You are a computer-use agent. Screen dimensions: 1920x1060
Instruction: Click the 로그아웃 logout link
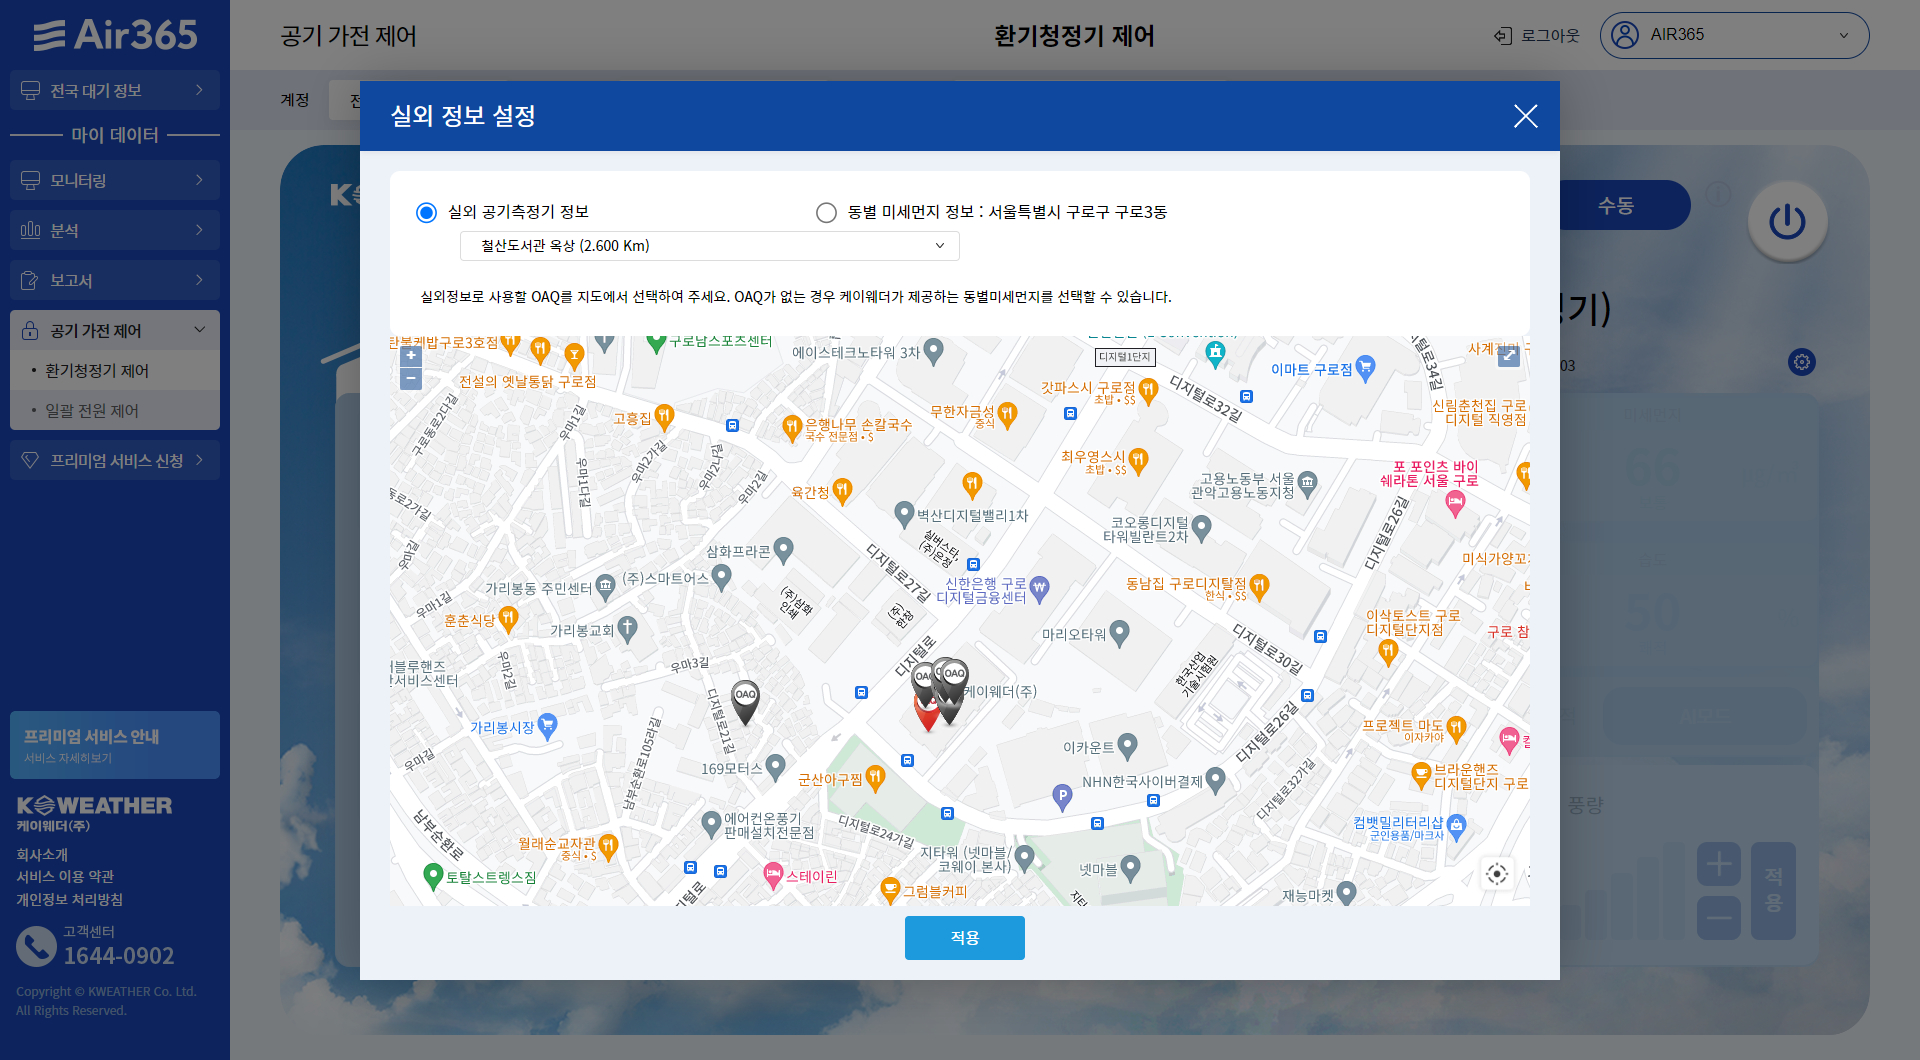[x=1537, y=35]
